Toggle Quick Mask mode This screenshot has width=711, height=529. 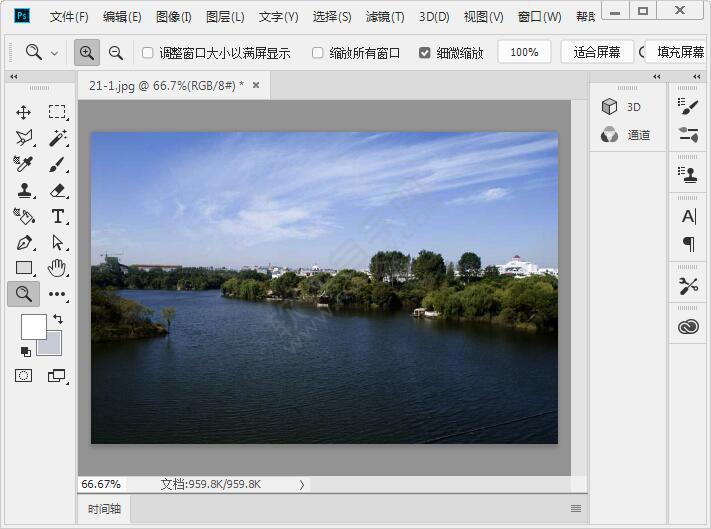(24, 375)
